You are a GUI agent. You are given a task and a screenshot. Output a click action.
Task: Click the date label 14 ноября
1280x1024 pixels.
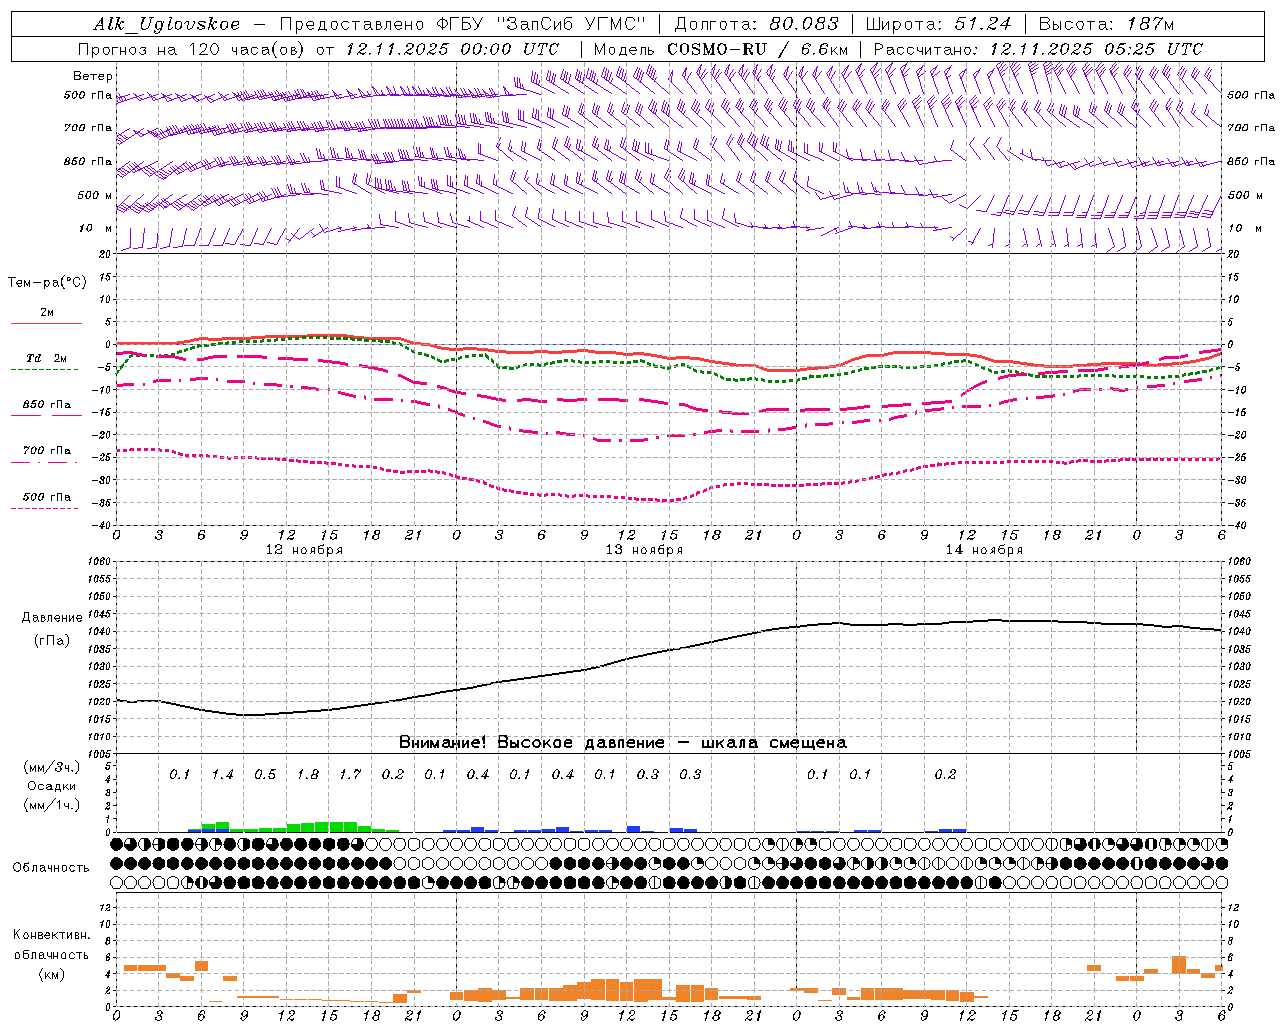(x=984, y=550)
